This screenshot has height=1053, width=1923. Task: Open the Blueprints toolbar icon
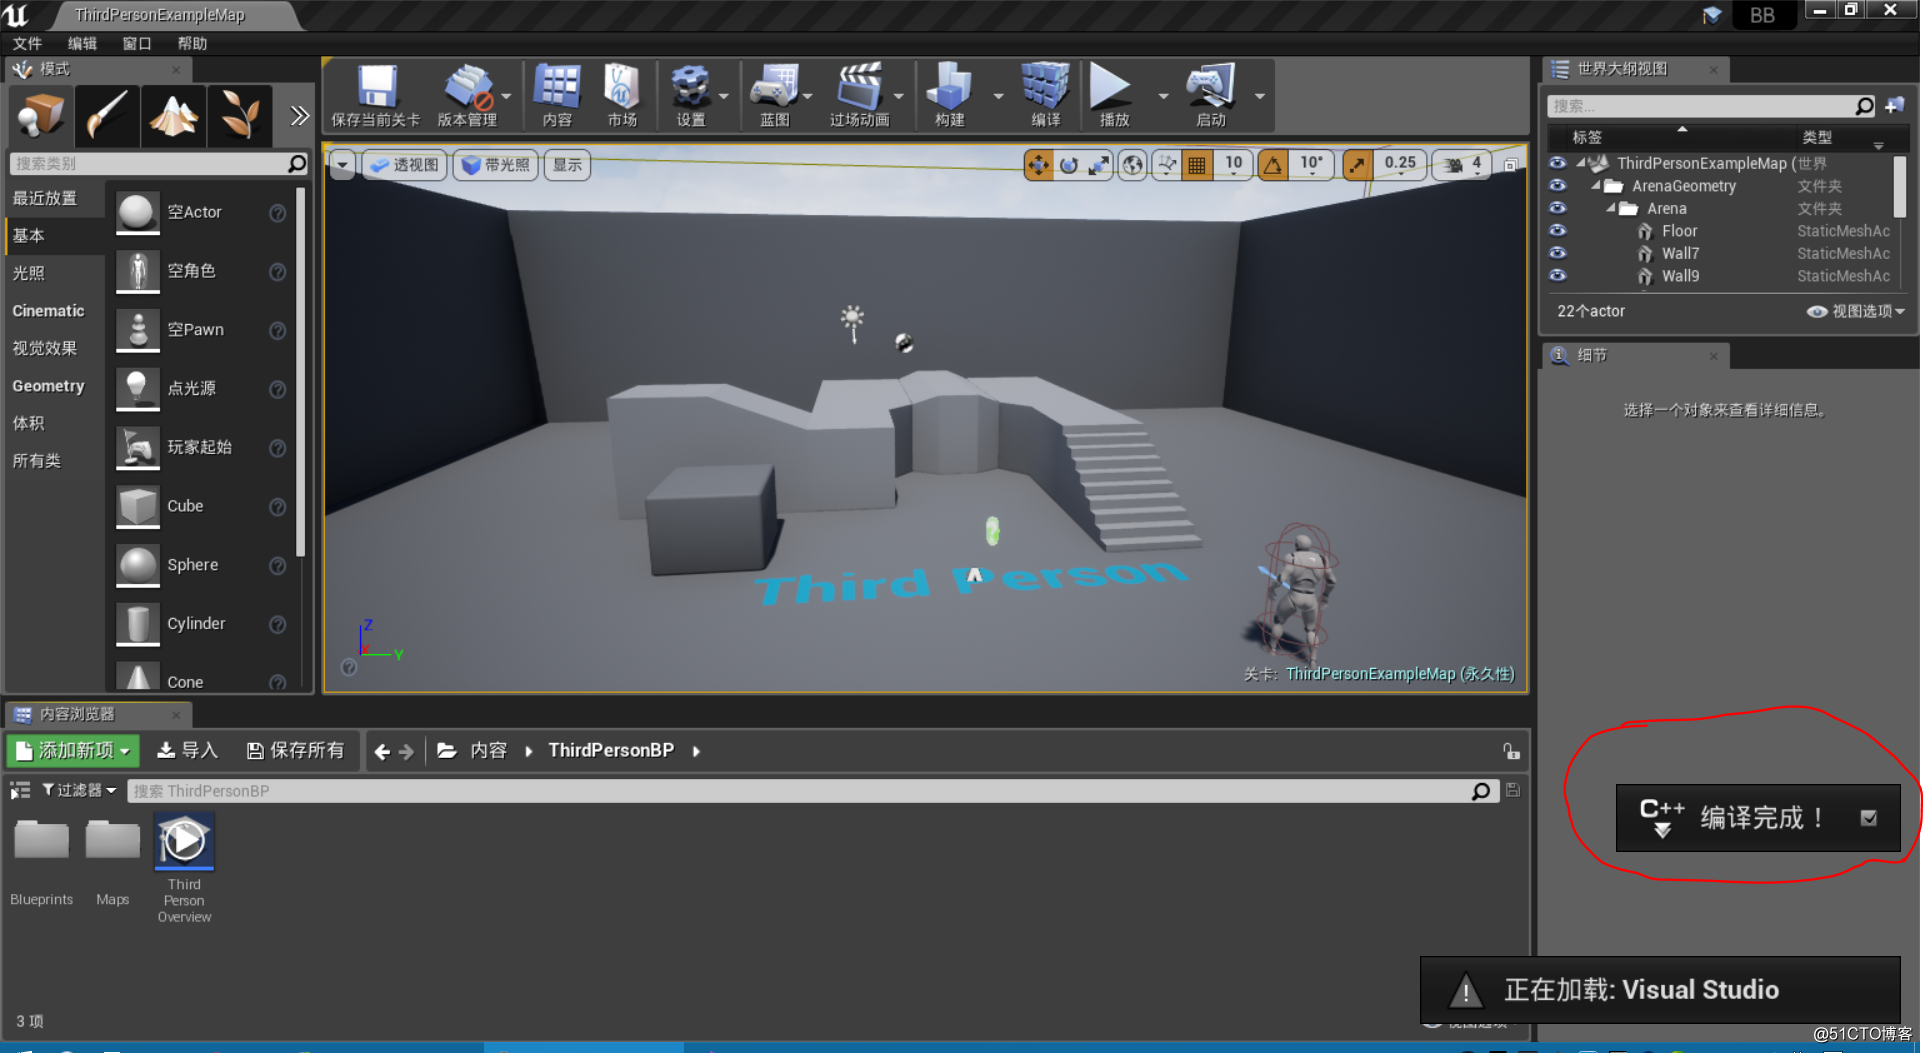774,95
